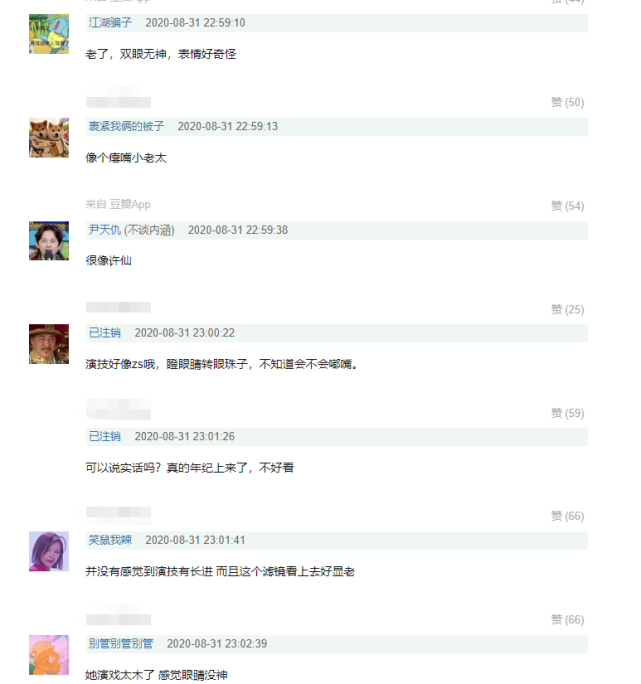Viewport: 641px width, 684px height.
Task: Like 不好看 comment via 赞 (66)
Action: click(567, 516)
